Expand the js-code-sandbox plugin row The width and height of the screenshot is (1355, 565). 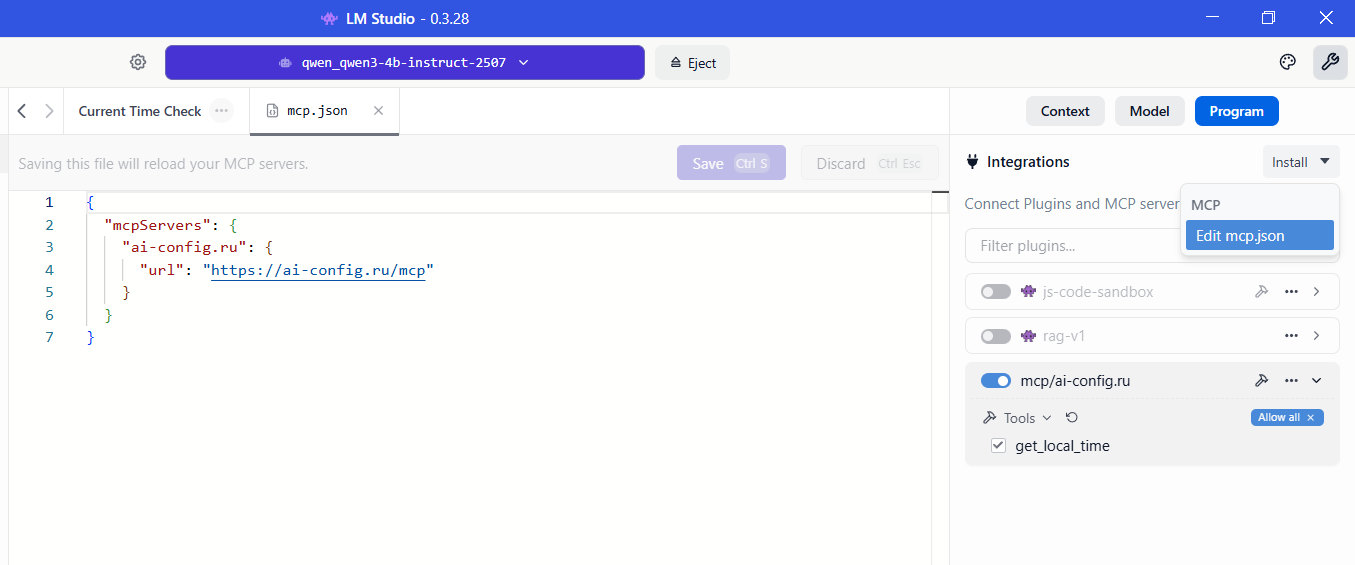pyautogui.click(x=1317, y=292)
